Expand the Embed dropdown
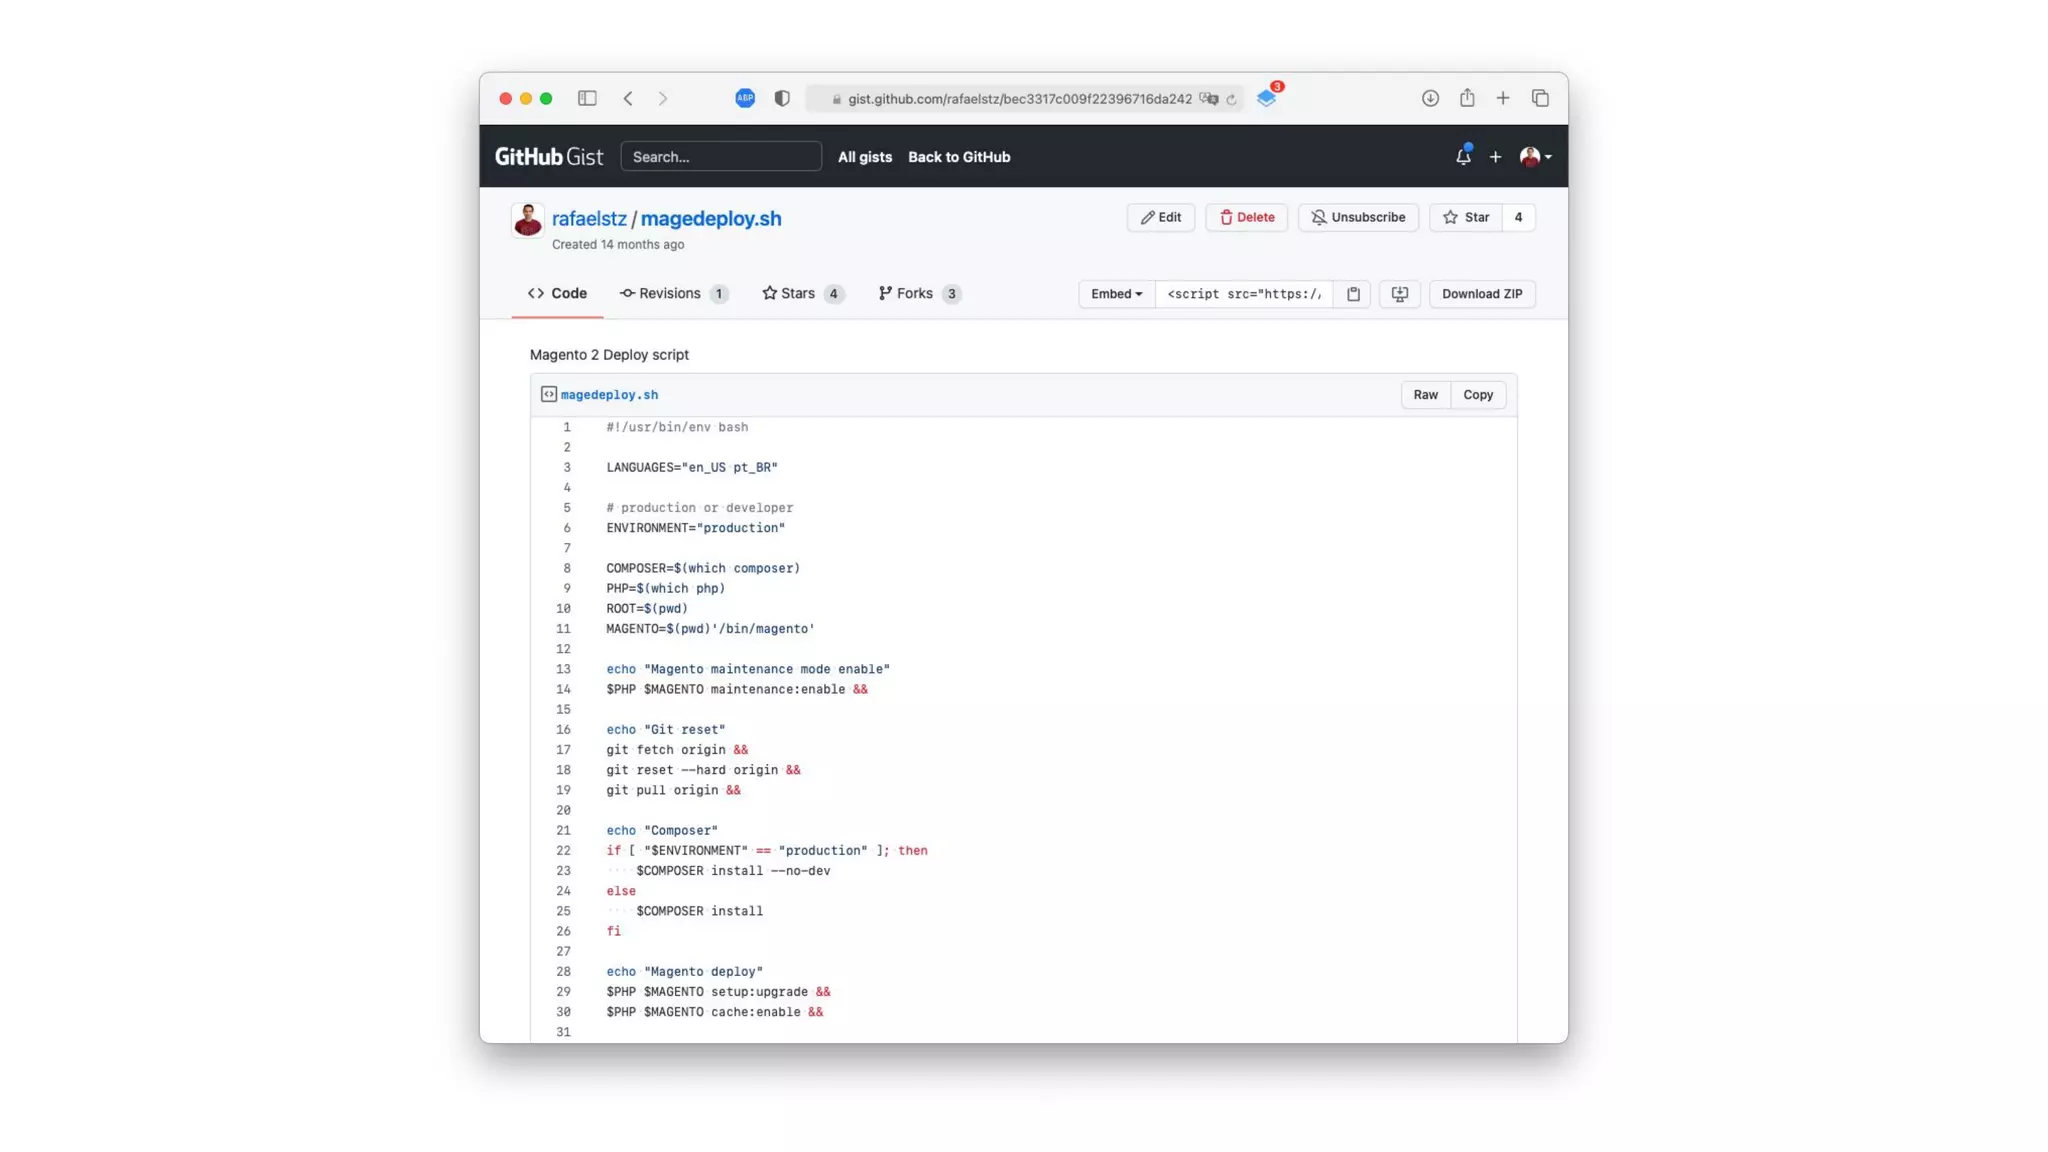 (x=1116, y=294)
